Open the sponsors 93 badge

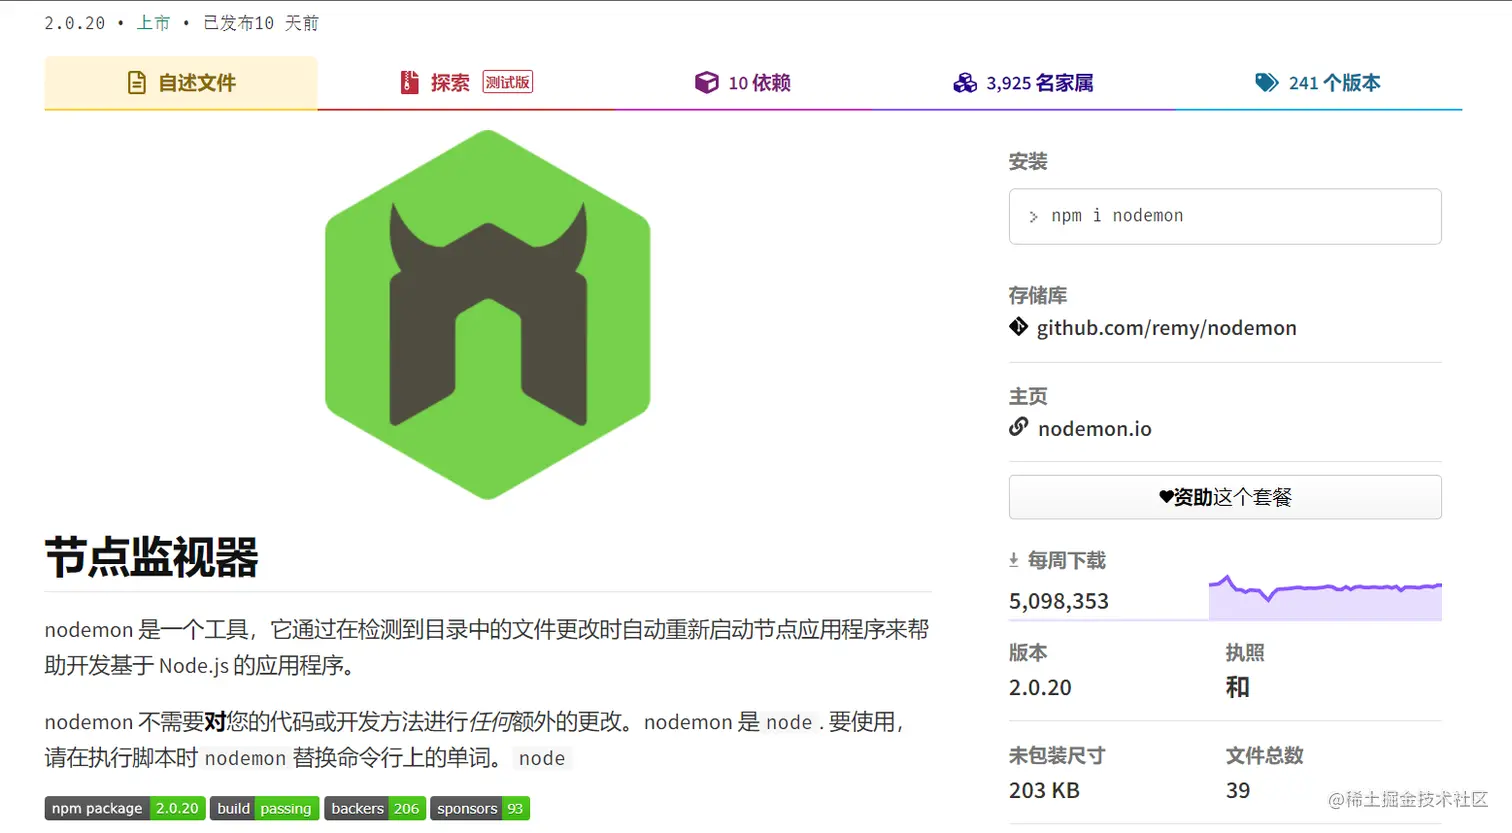(x=480, y=808)
